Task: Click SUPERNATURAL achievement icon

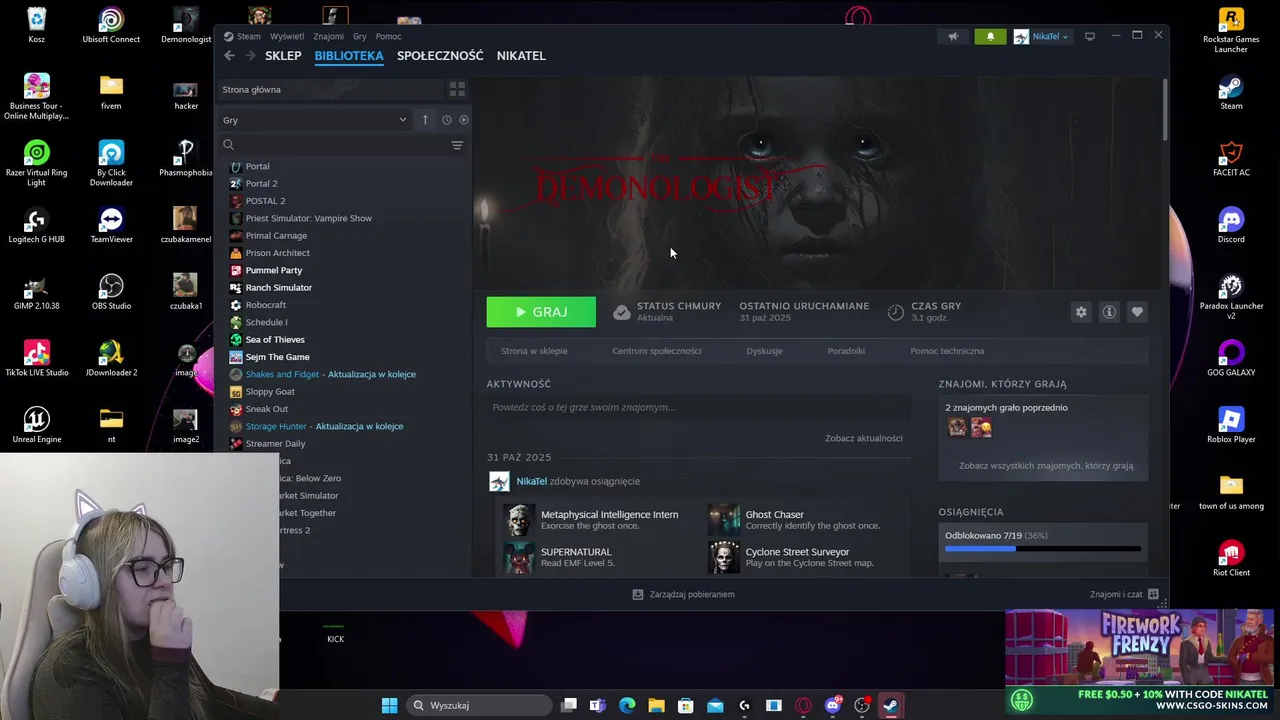Action: click(519, 557)
